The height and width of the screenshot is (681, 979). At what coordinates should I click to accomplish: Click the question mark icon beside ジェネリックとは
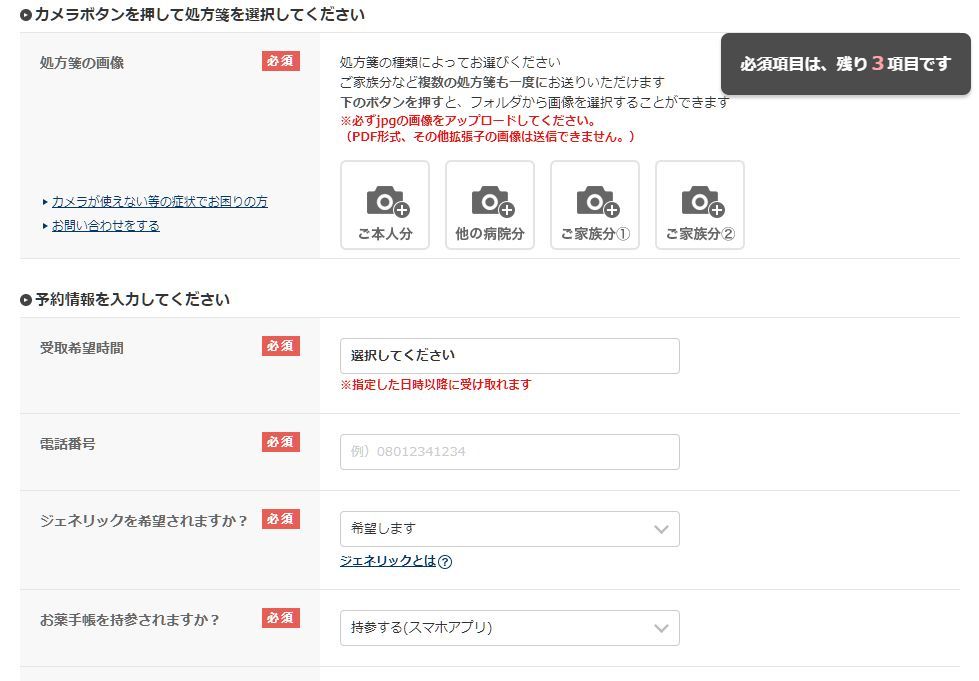pyautogui.click(x=445, y=562)
